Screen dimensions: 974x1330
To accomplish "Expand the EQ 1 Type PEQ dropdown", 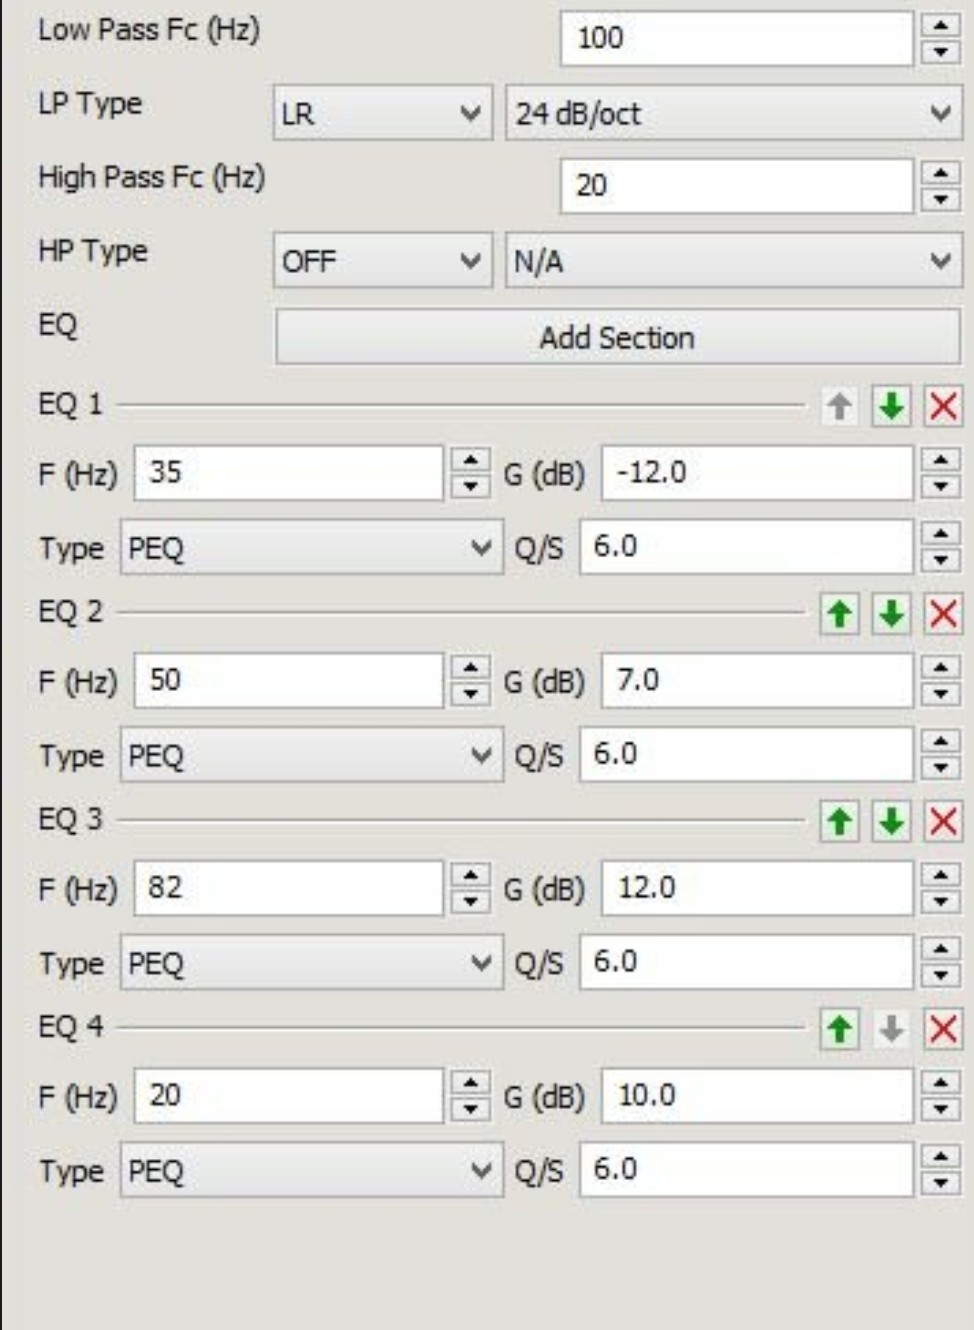I will point(311,547).
